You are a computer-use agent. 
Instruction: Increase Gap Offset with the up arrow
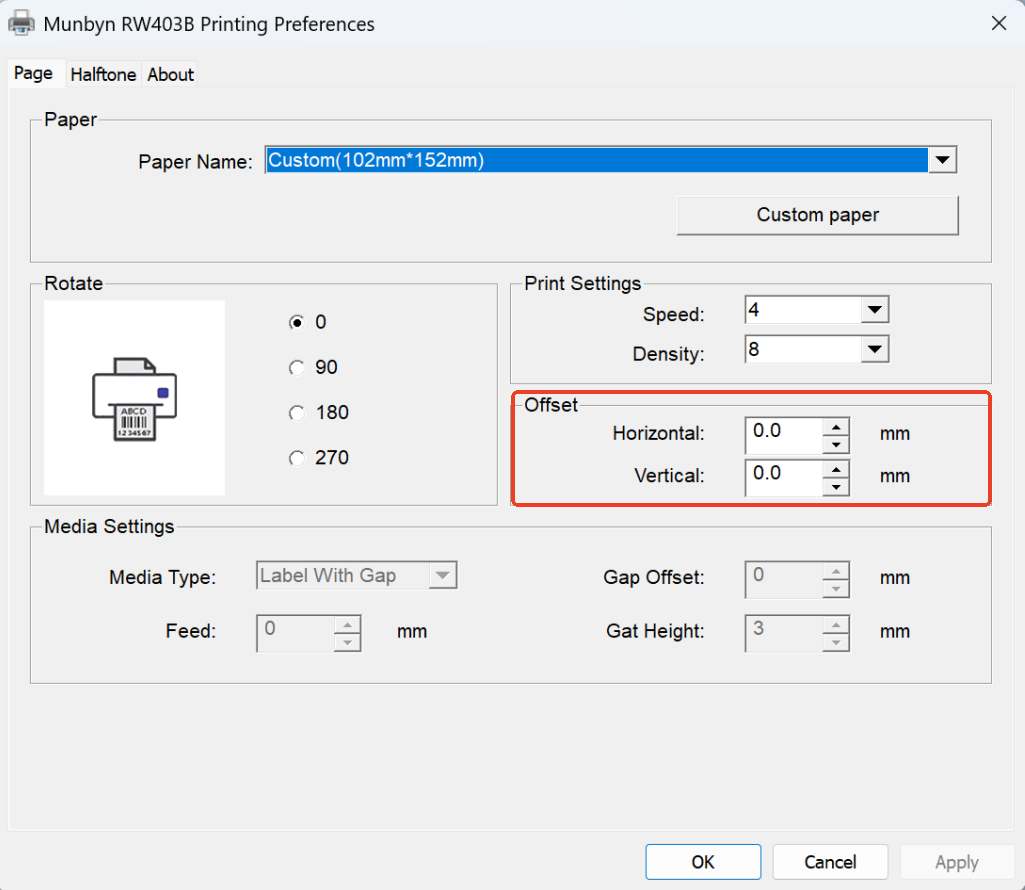coord(836,571)
